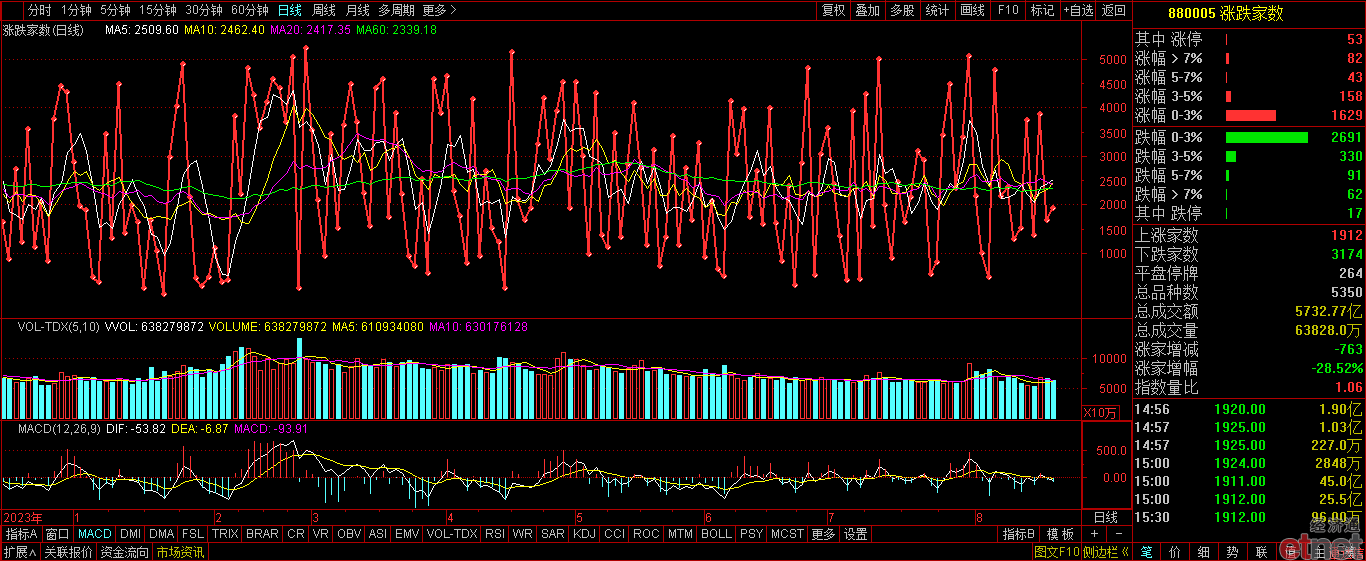
Task: Open the 窗口 window count menu
Action: [58, 534]
